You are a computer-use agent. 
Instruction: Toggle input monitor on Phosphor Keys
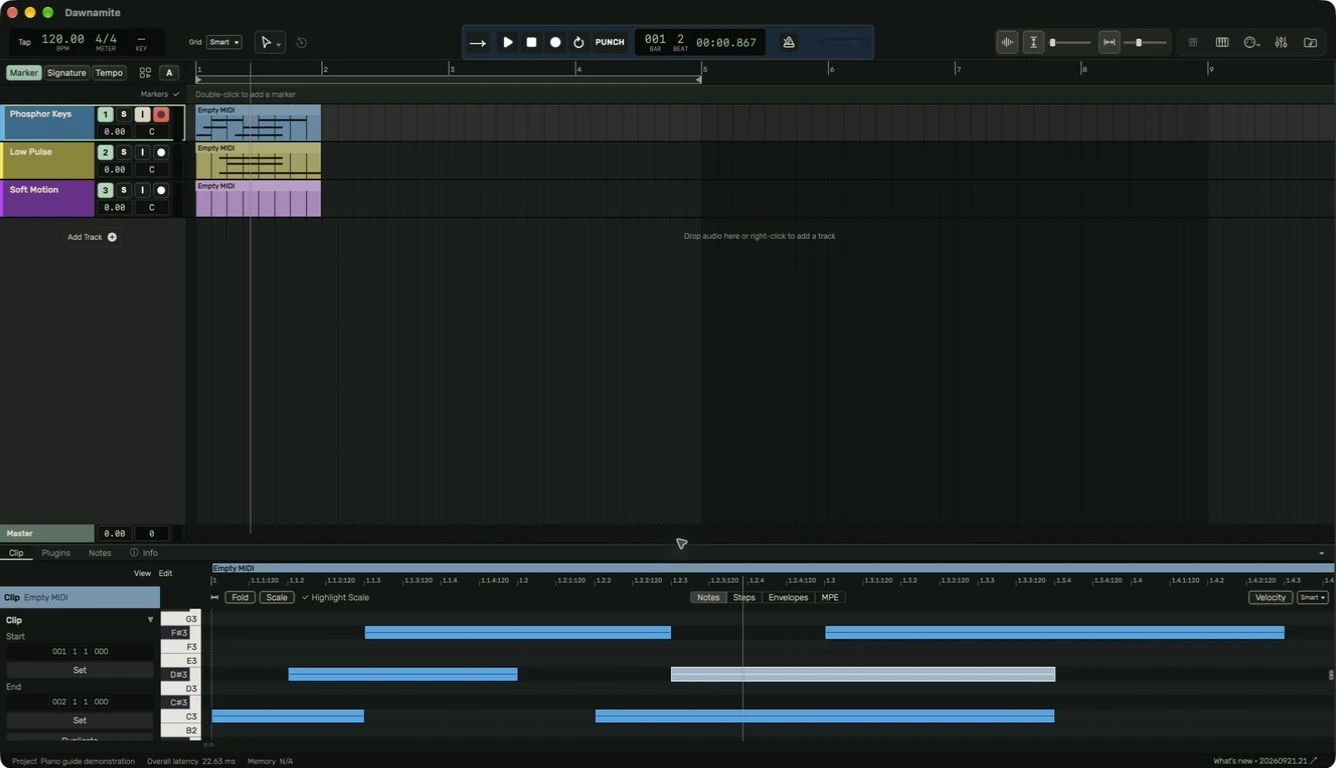[x=142, y=115]
